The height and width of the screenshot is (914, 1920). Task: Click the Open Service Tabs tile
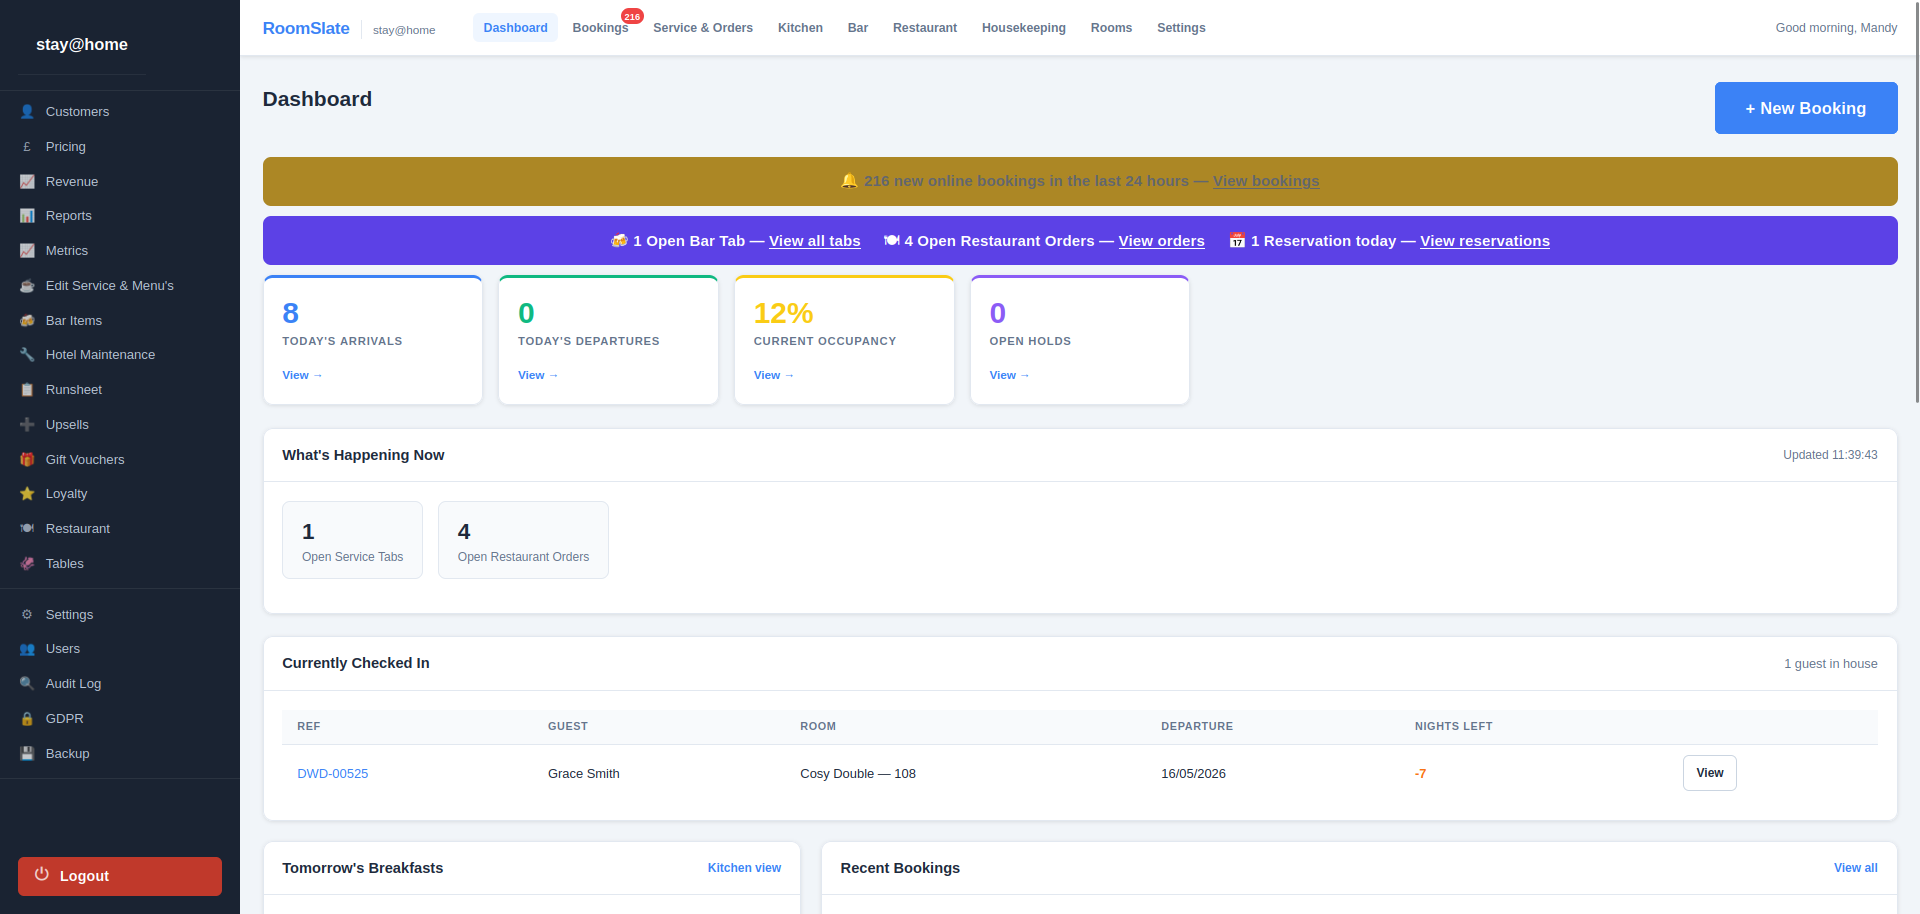pos(352,540)
